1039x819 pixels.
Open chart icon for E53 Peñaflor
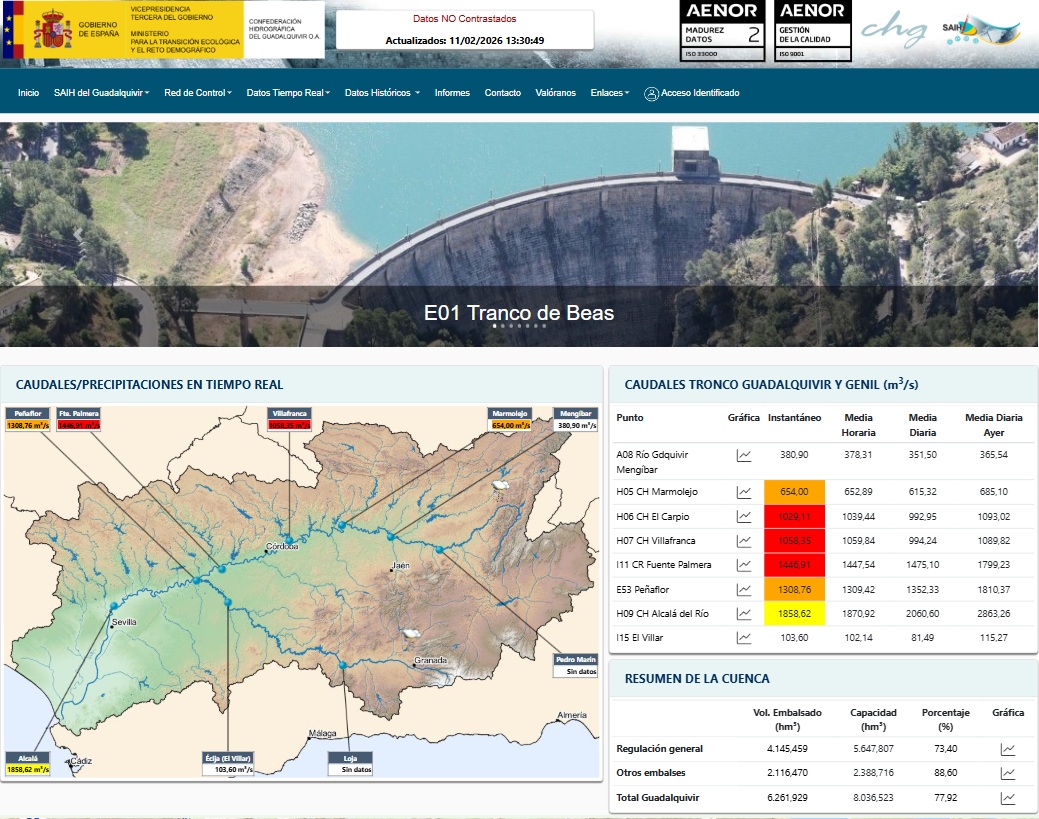pyautogui.click(x=743, y=589)
